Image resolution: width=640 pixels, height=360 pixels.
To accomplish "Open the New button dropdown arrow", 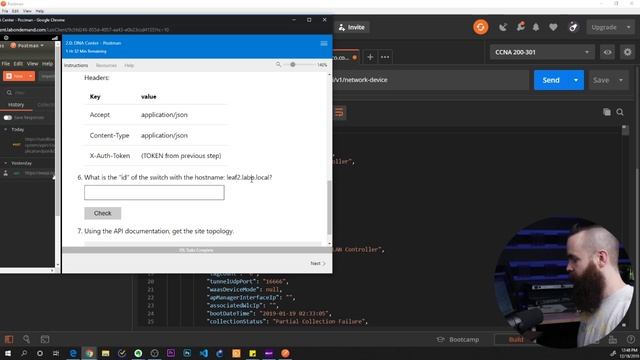I will pos(30,76).
